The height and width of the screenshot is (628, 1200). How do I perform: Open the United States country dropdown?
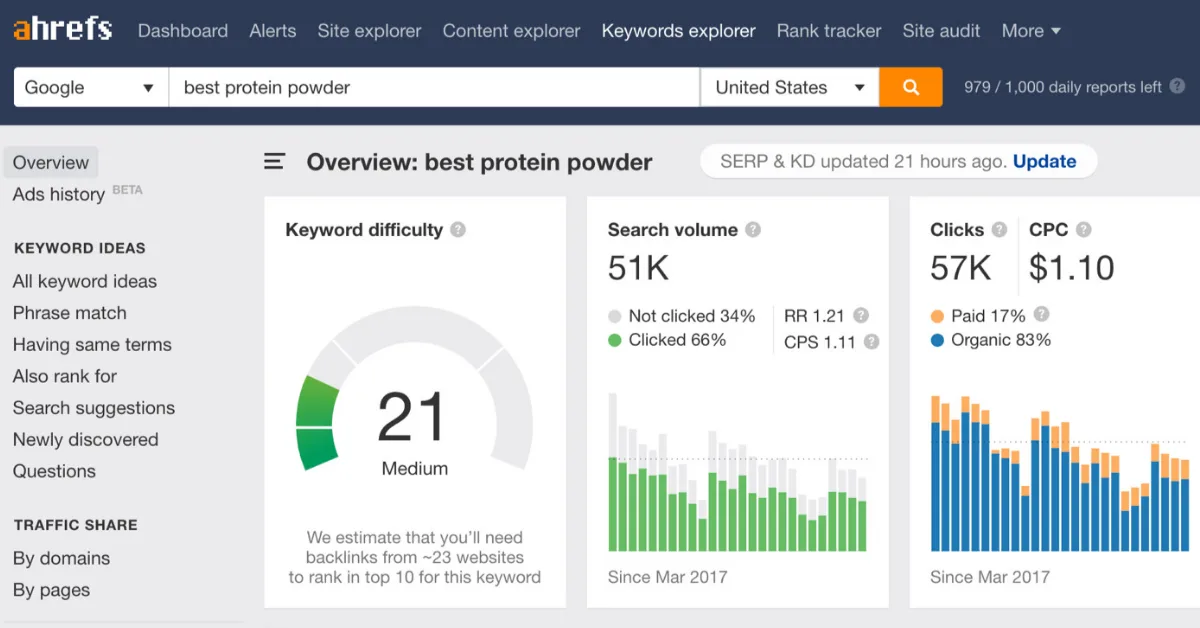click(789, 87)
